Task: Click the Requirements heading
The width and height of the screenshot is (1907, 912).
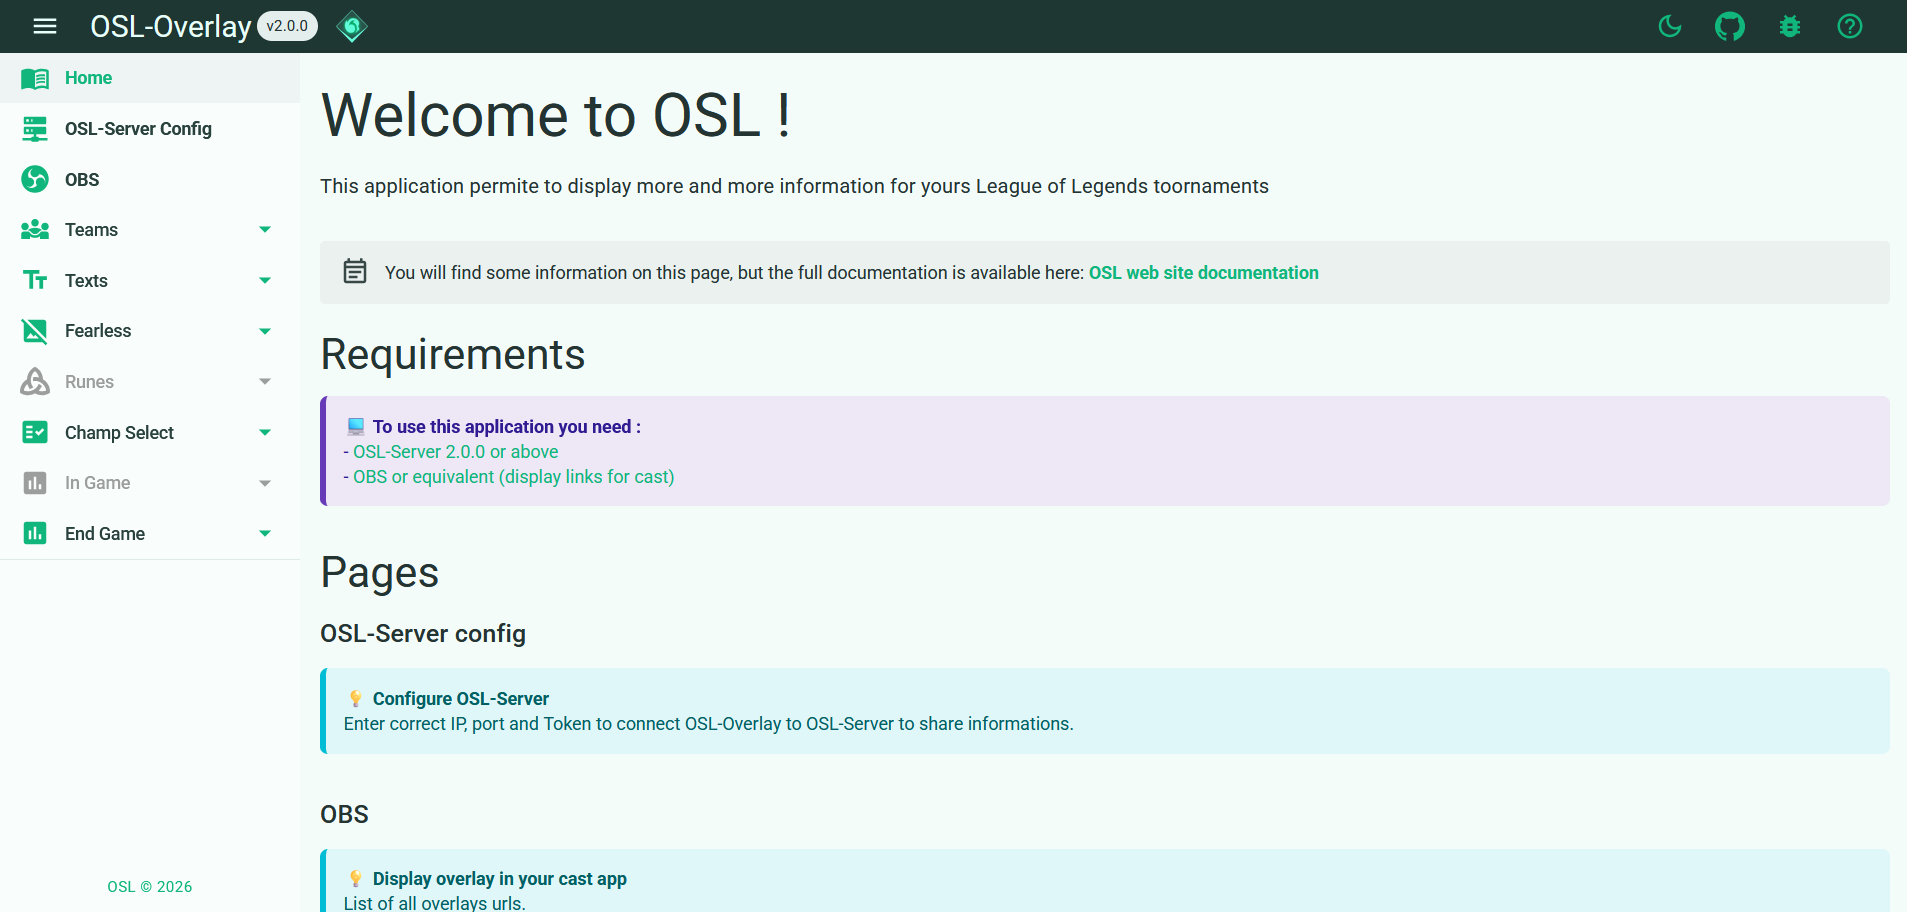Action: pyautogui.click(x=453, y=355)
